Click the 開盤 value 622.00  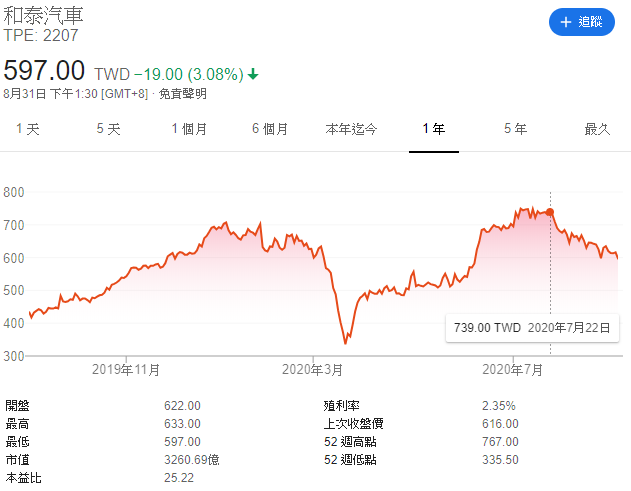[x=182, y=406]
